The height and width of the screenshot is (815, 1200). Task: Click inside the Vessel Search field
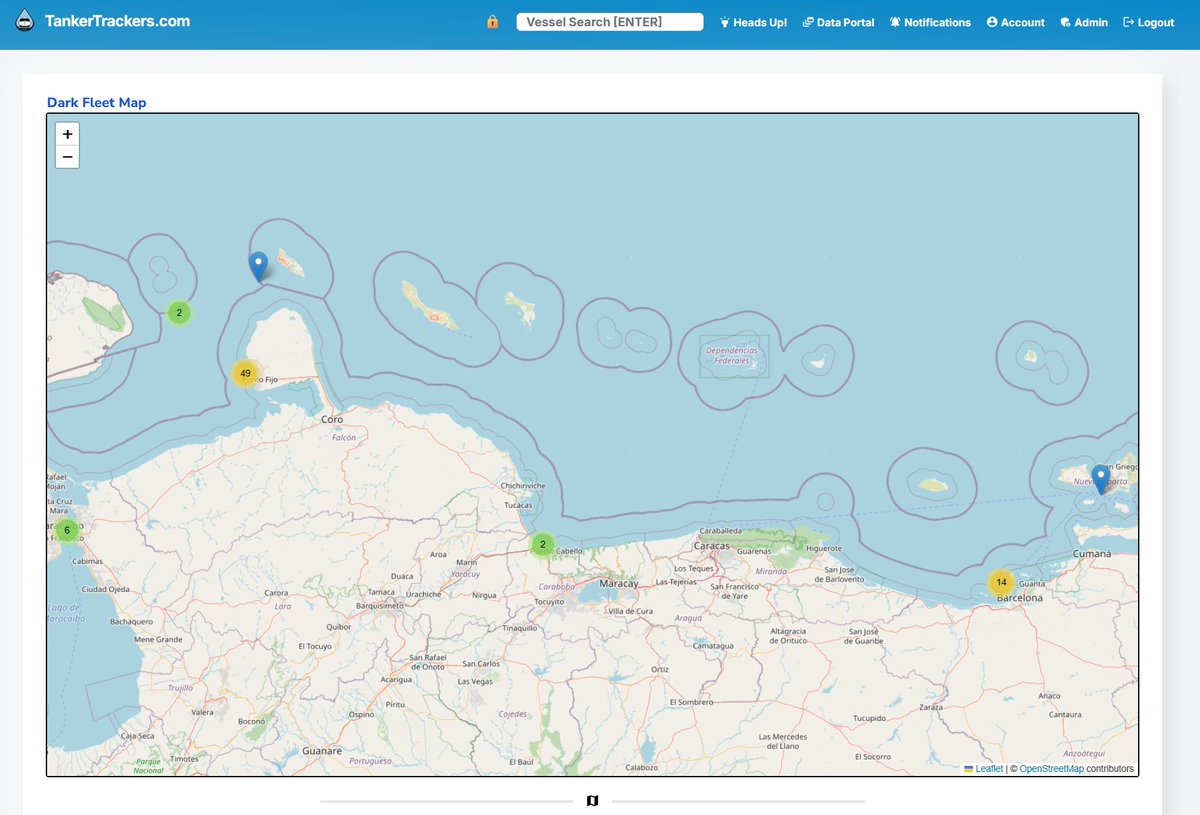(609, 21)
